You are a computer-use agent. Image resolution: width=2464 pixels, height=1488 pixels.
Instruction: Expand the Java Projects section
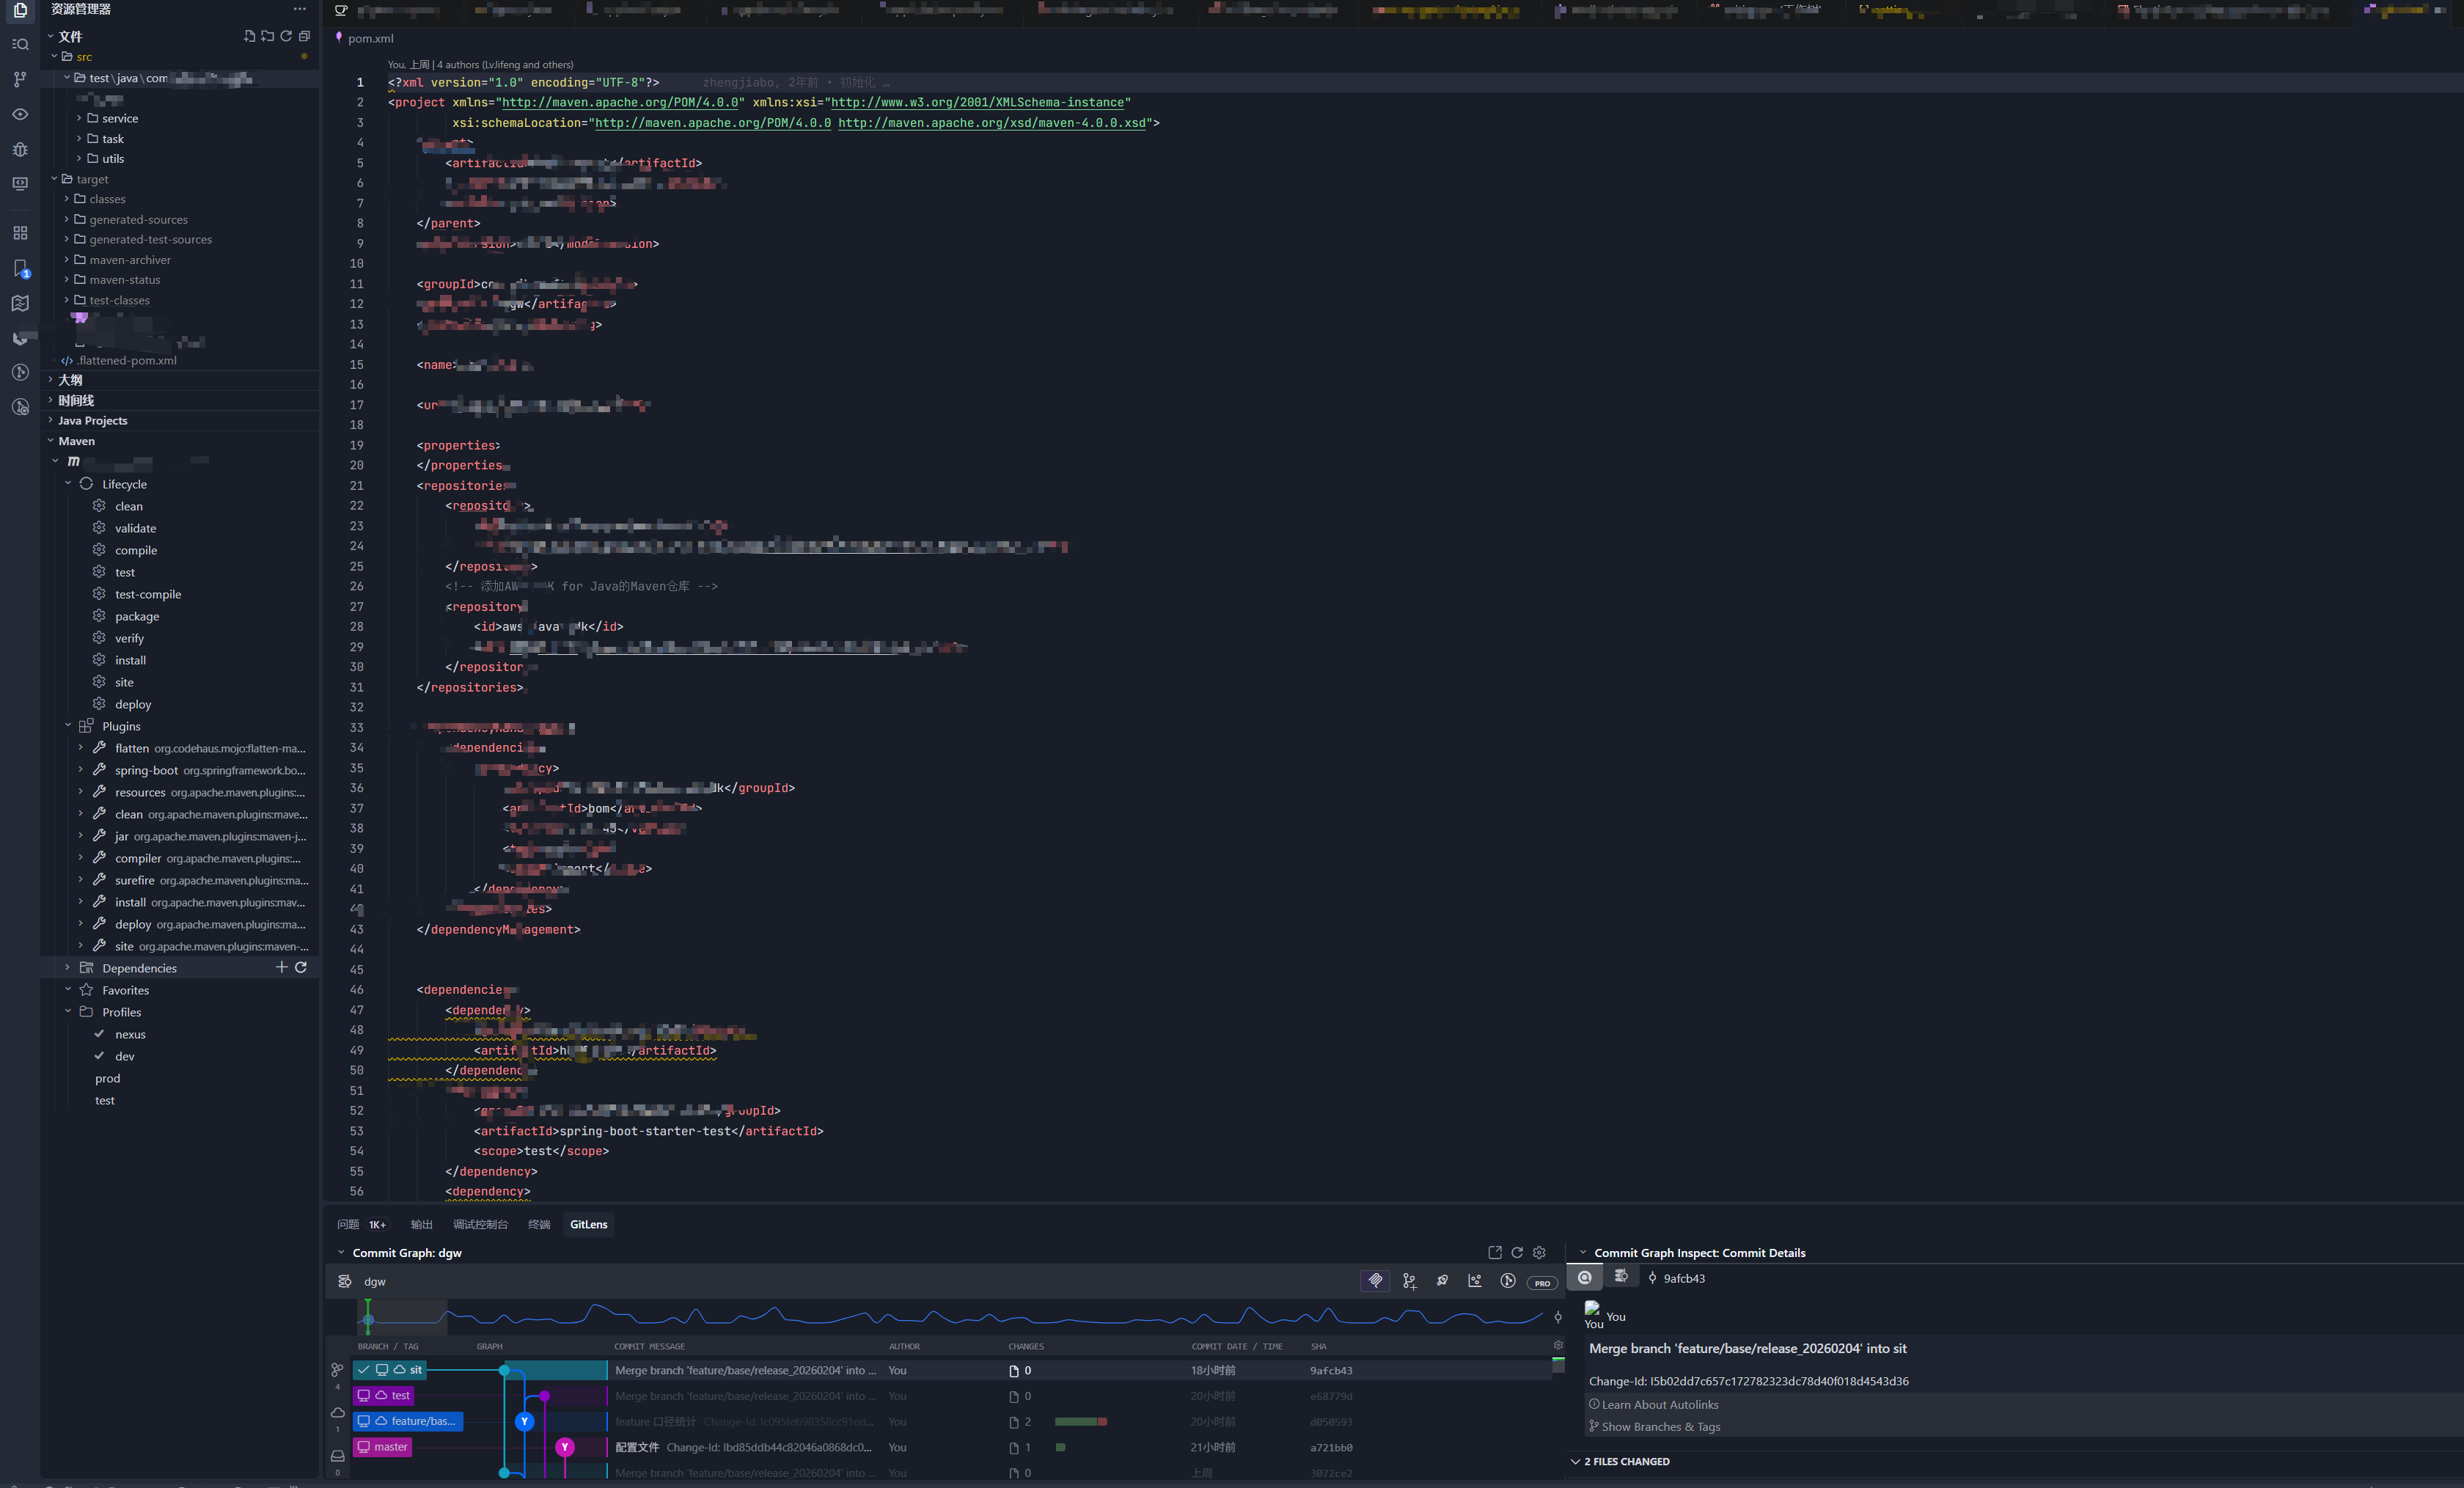pos(92,421)
